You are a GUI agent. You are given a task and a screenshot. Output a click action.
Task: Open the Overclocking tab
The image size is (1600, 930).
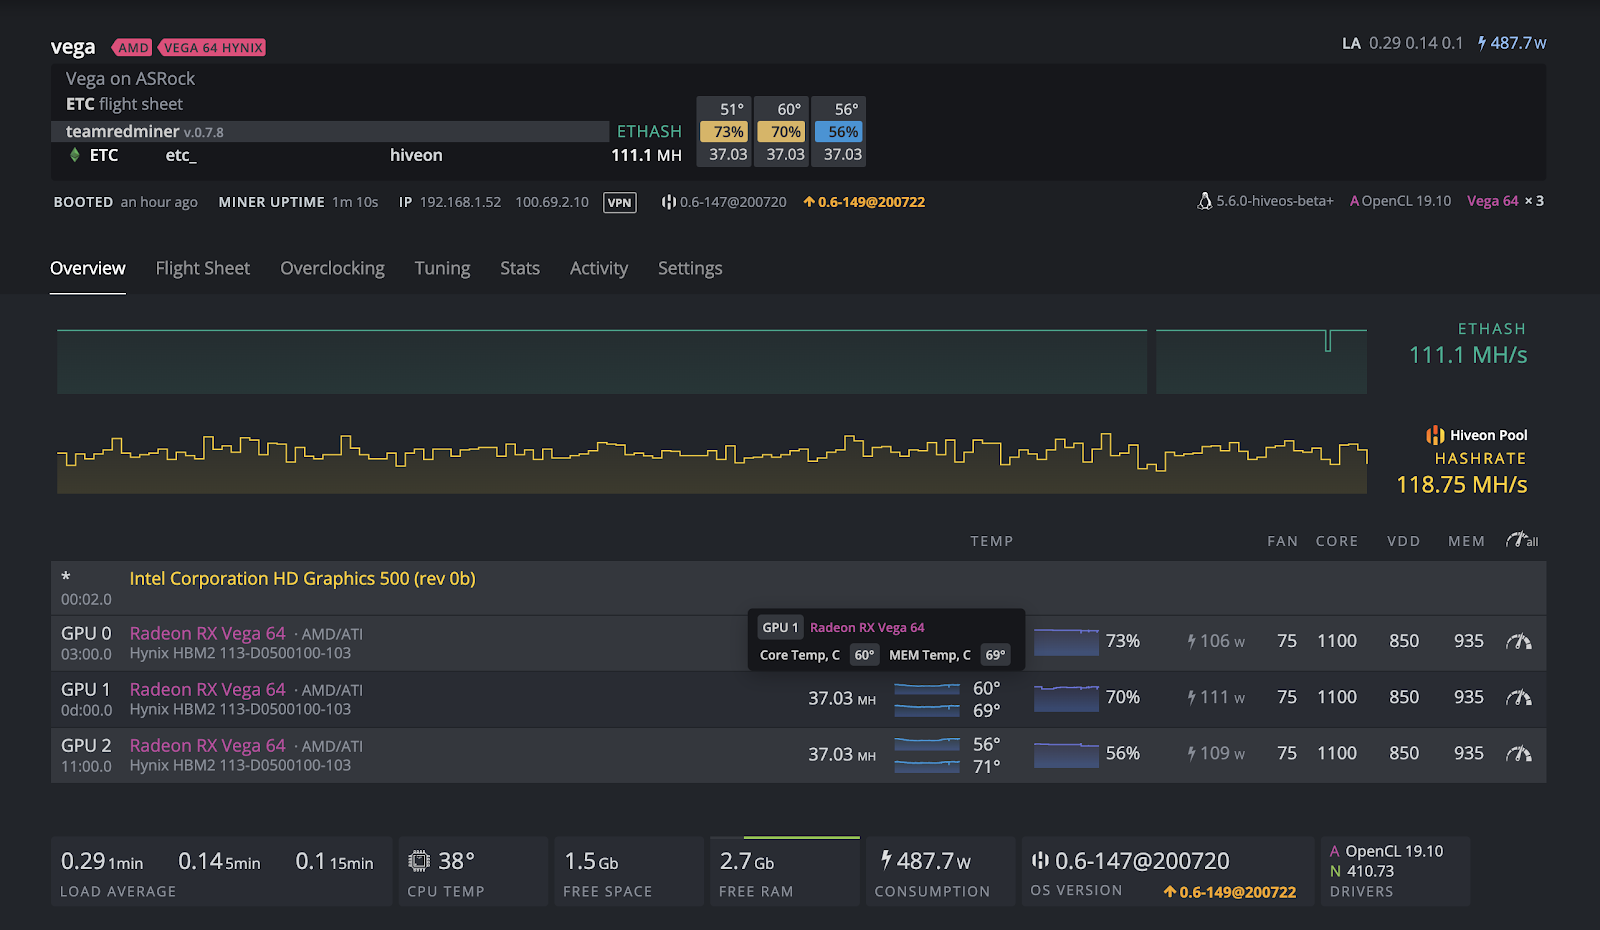332,268
